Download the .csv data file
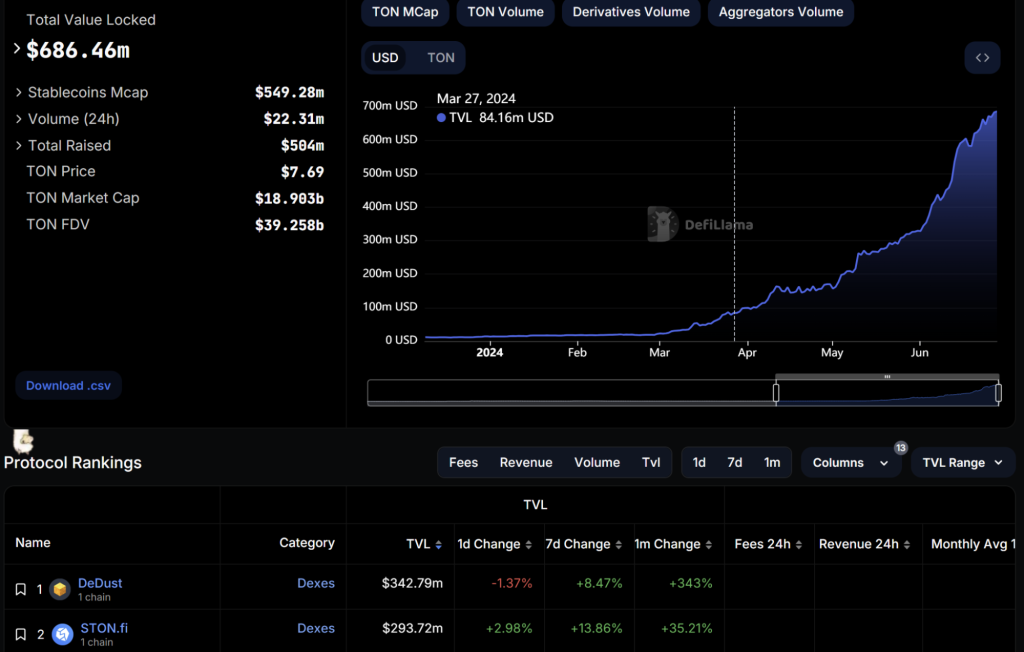The width and height of the screenshot is (1024, 652). [x=68, y=386]
